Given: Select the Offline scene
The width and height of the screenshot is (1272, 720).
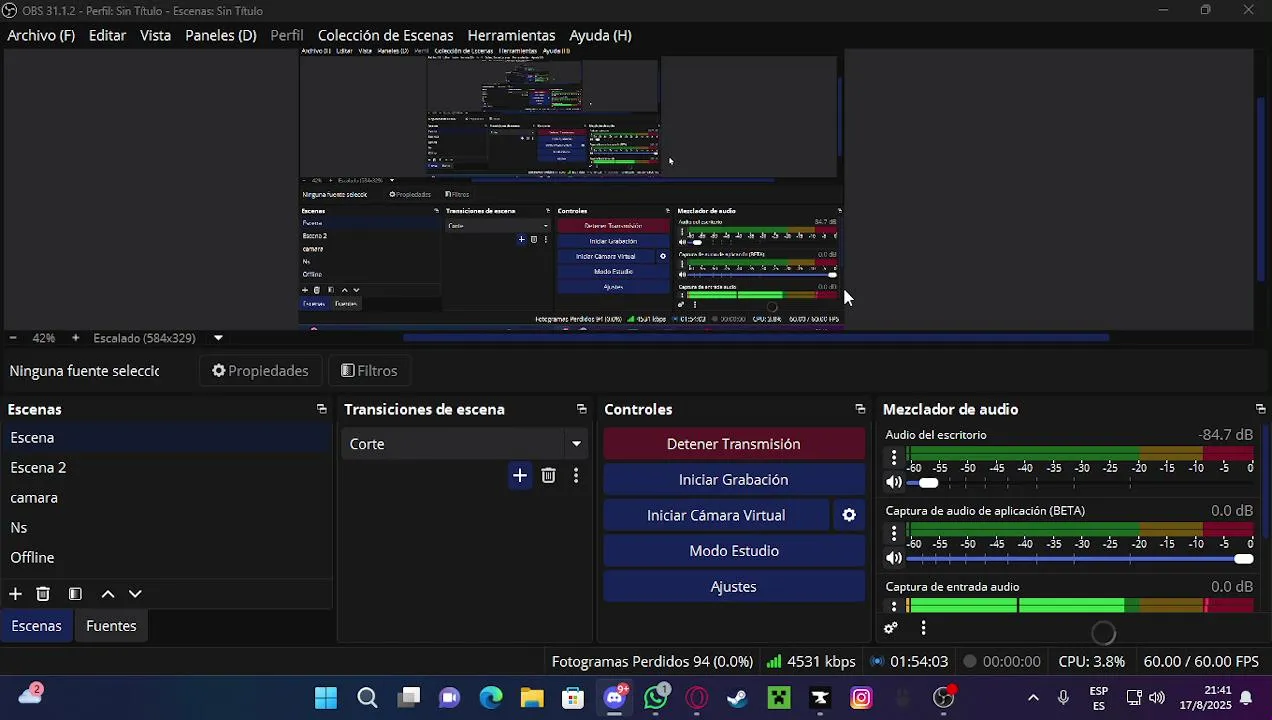Looking at the screenshot, I should tap(166, 558).
